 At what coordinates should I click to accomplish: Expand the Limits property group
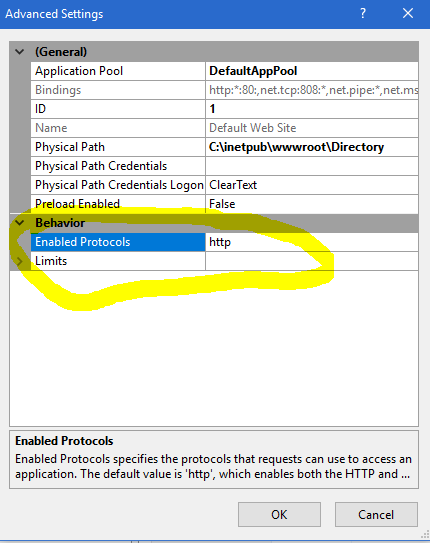click(x=20, y=261)
